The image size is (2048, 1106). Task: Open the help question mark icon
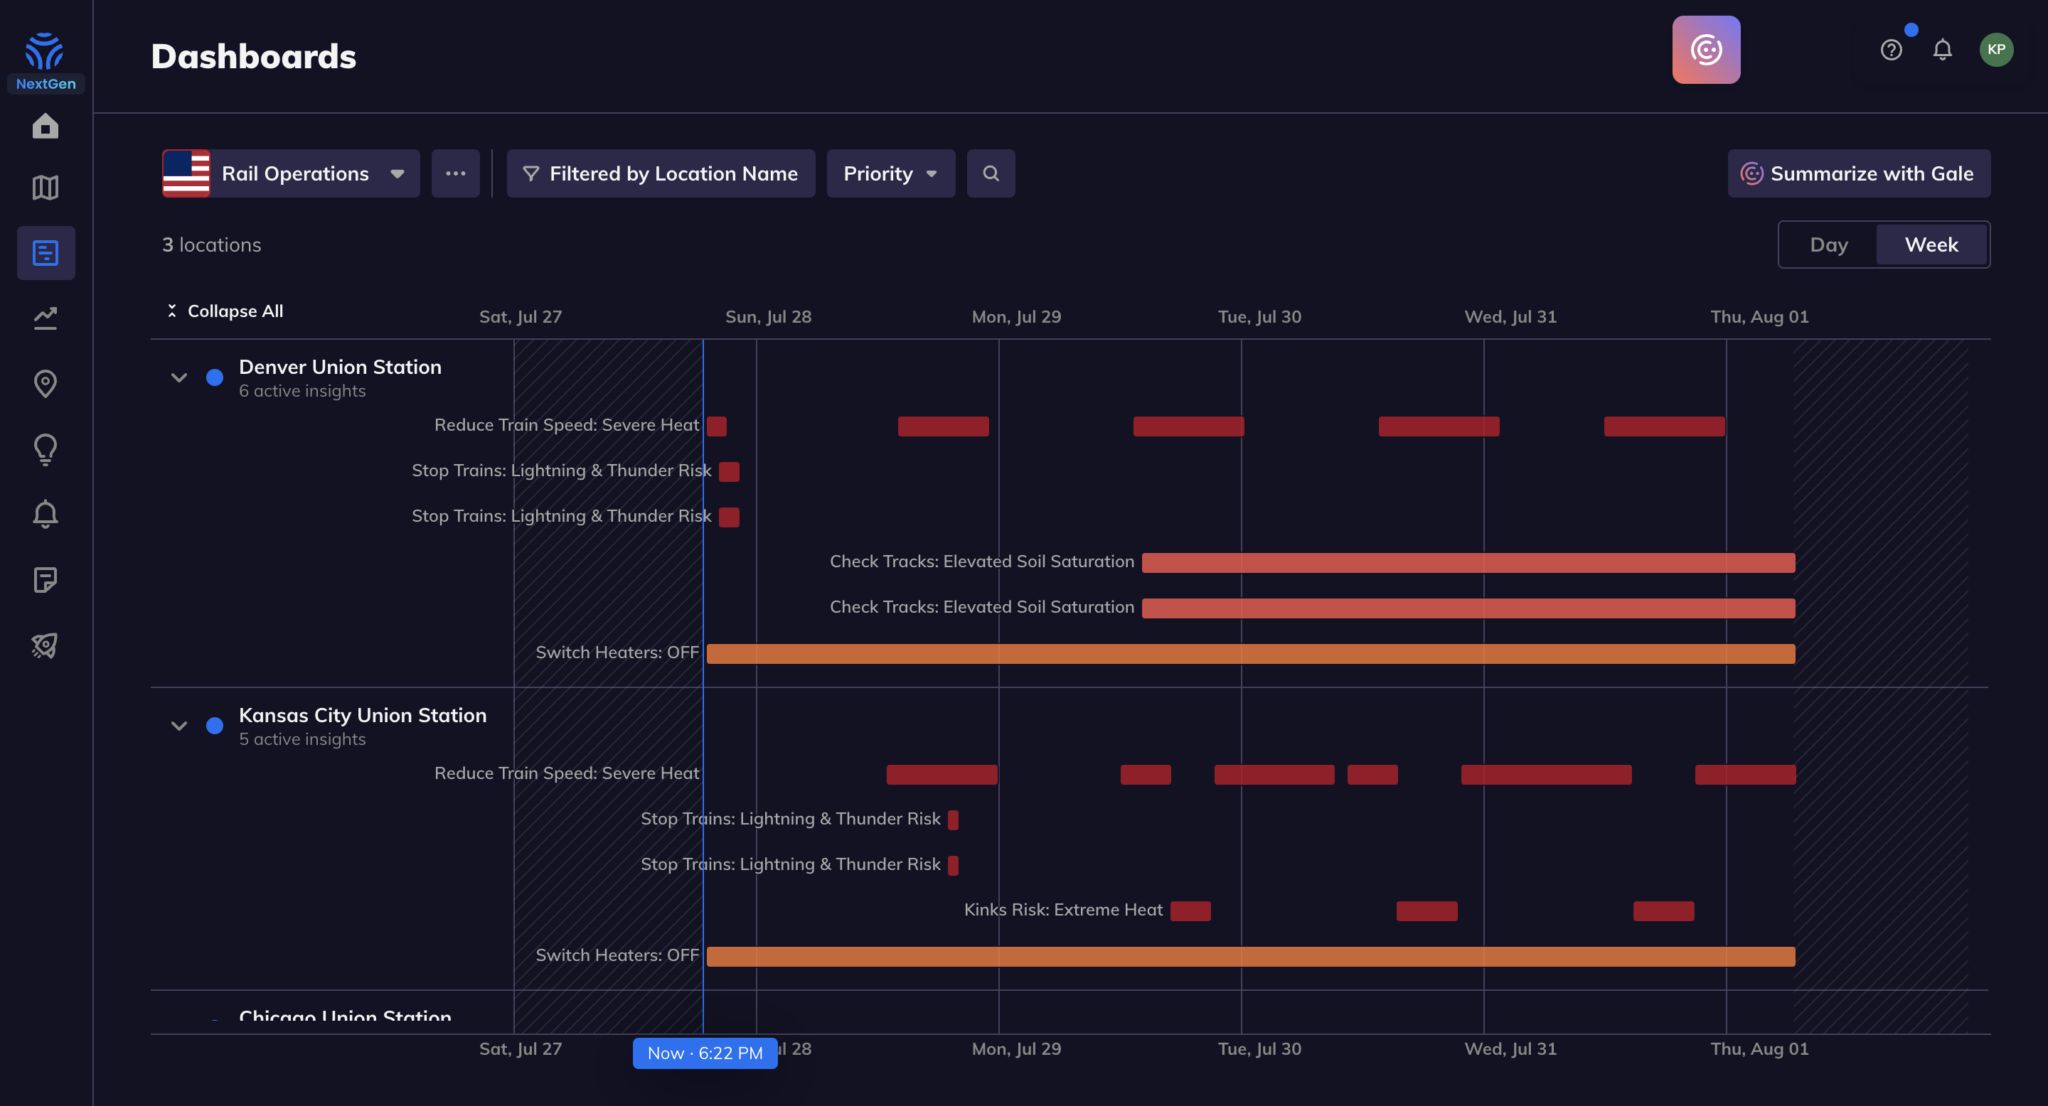tap(1891, 50)
